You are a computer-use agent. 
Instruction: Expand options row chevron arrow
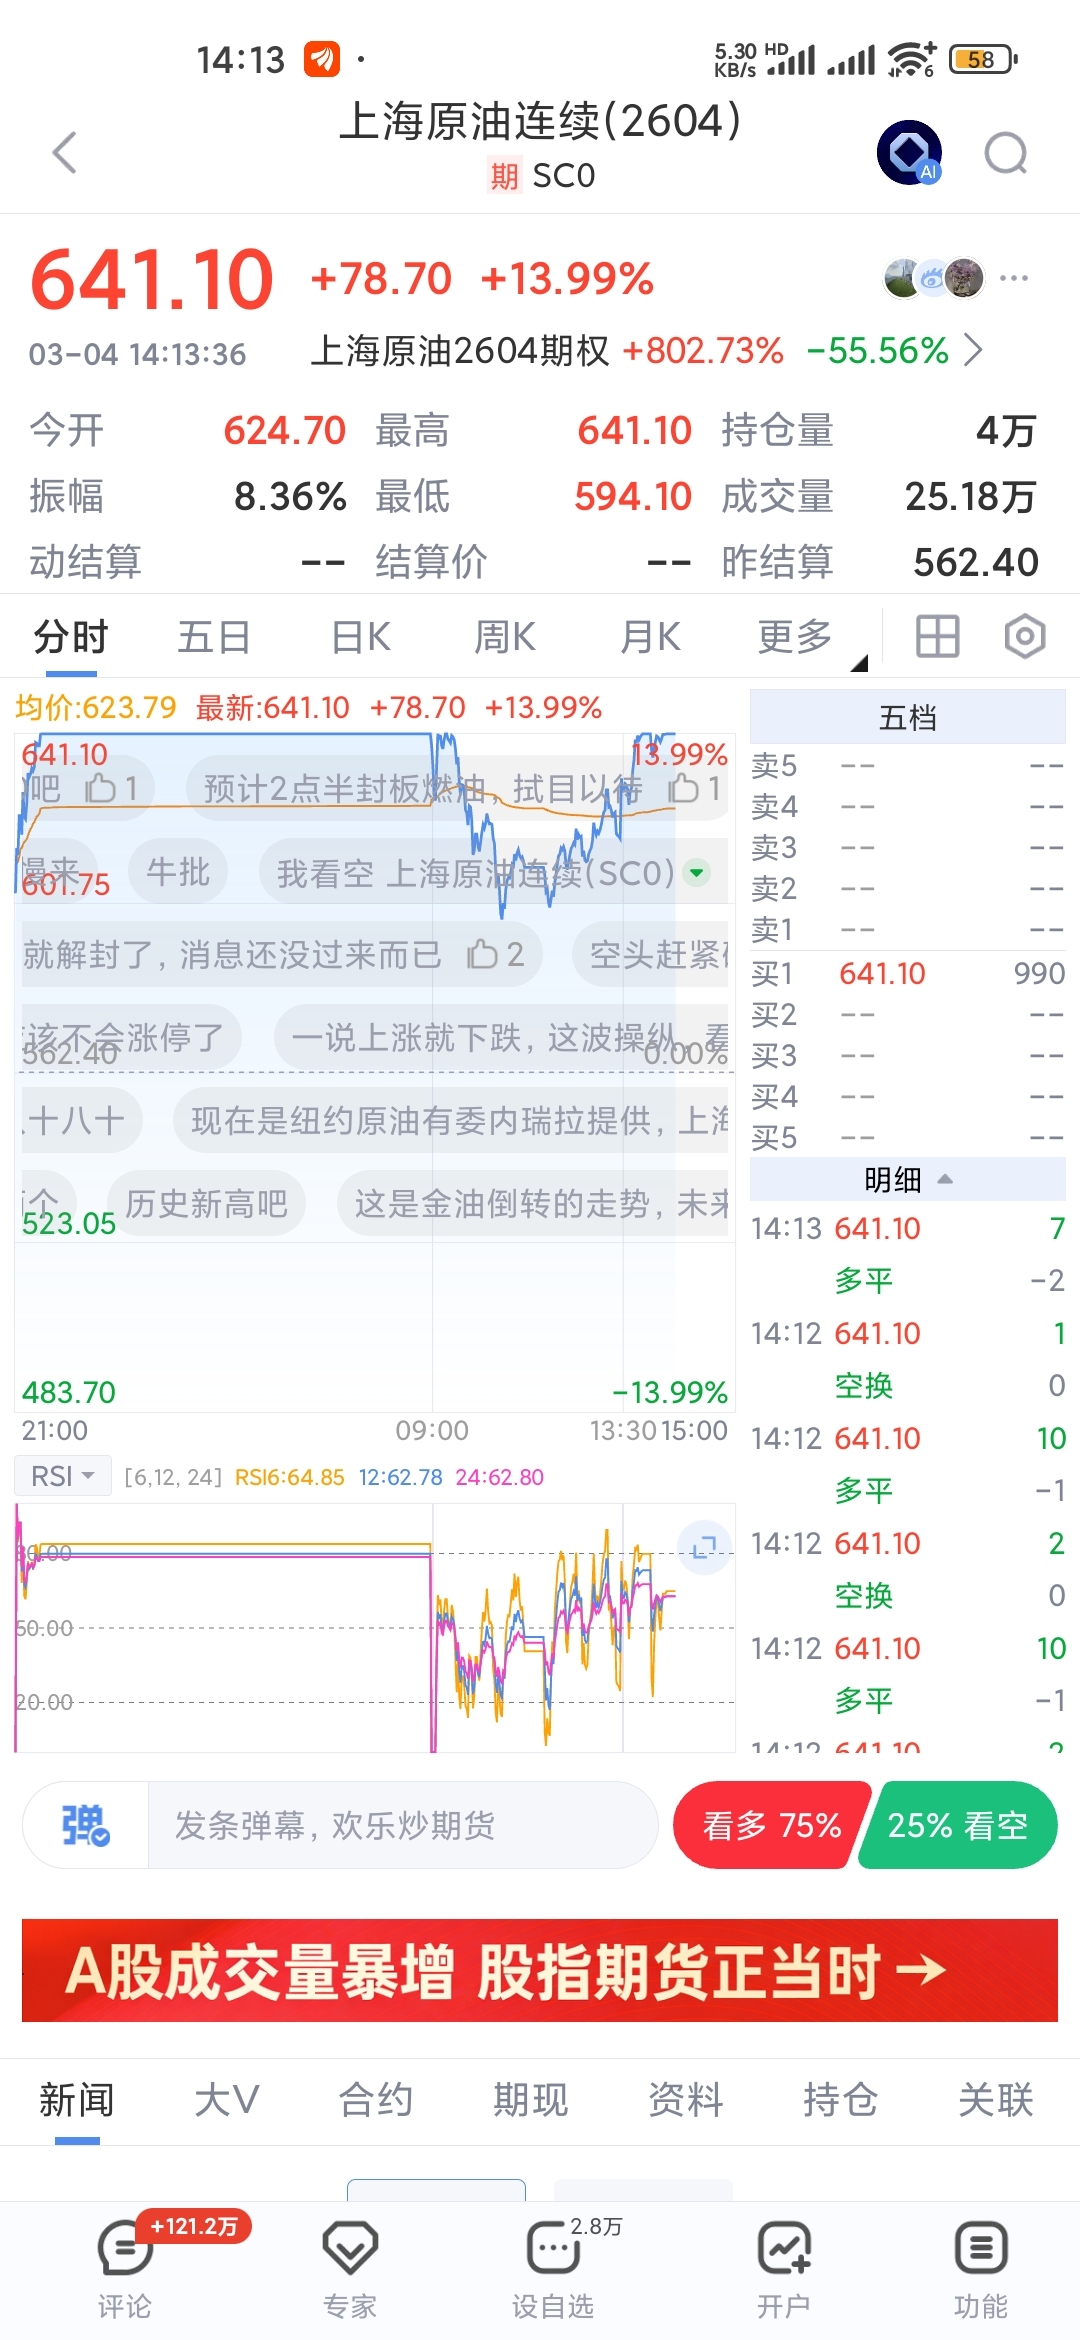coord(973,351)
